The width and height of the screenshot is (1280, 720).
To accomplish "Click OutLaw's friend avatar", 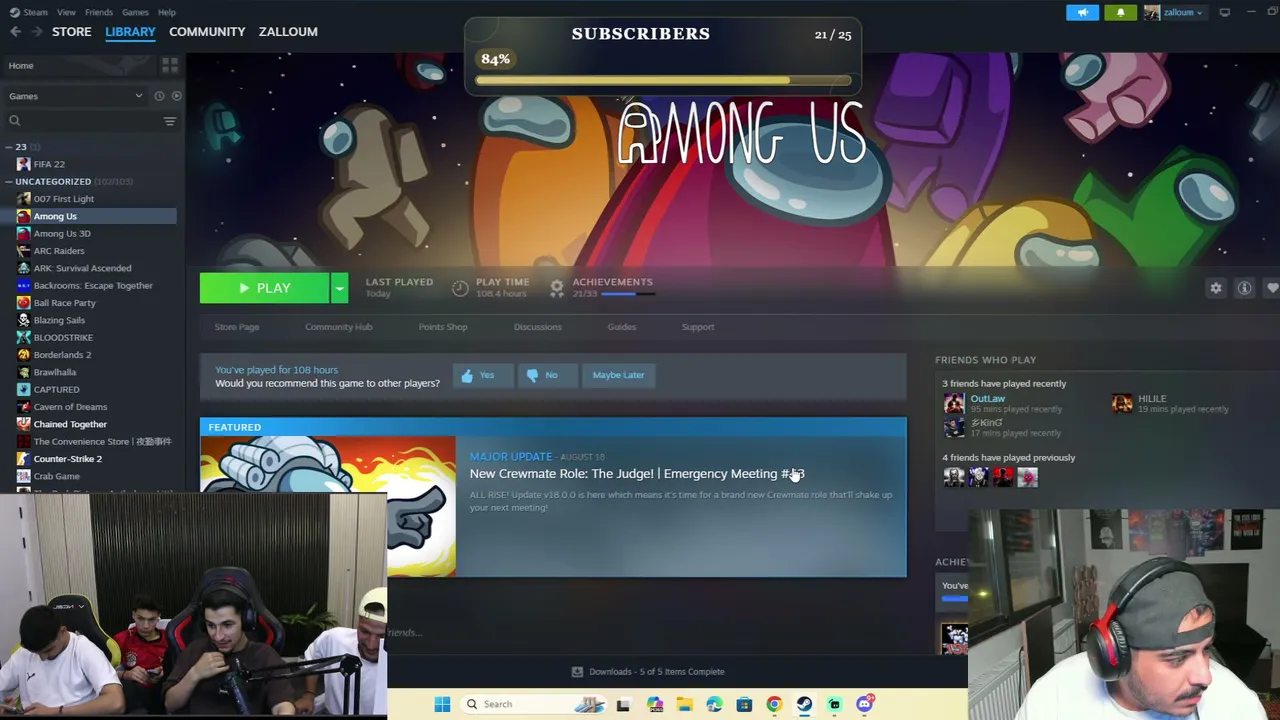I will click(x=954, y=403).
